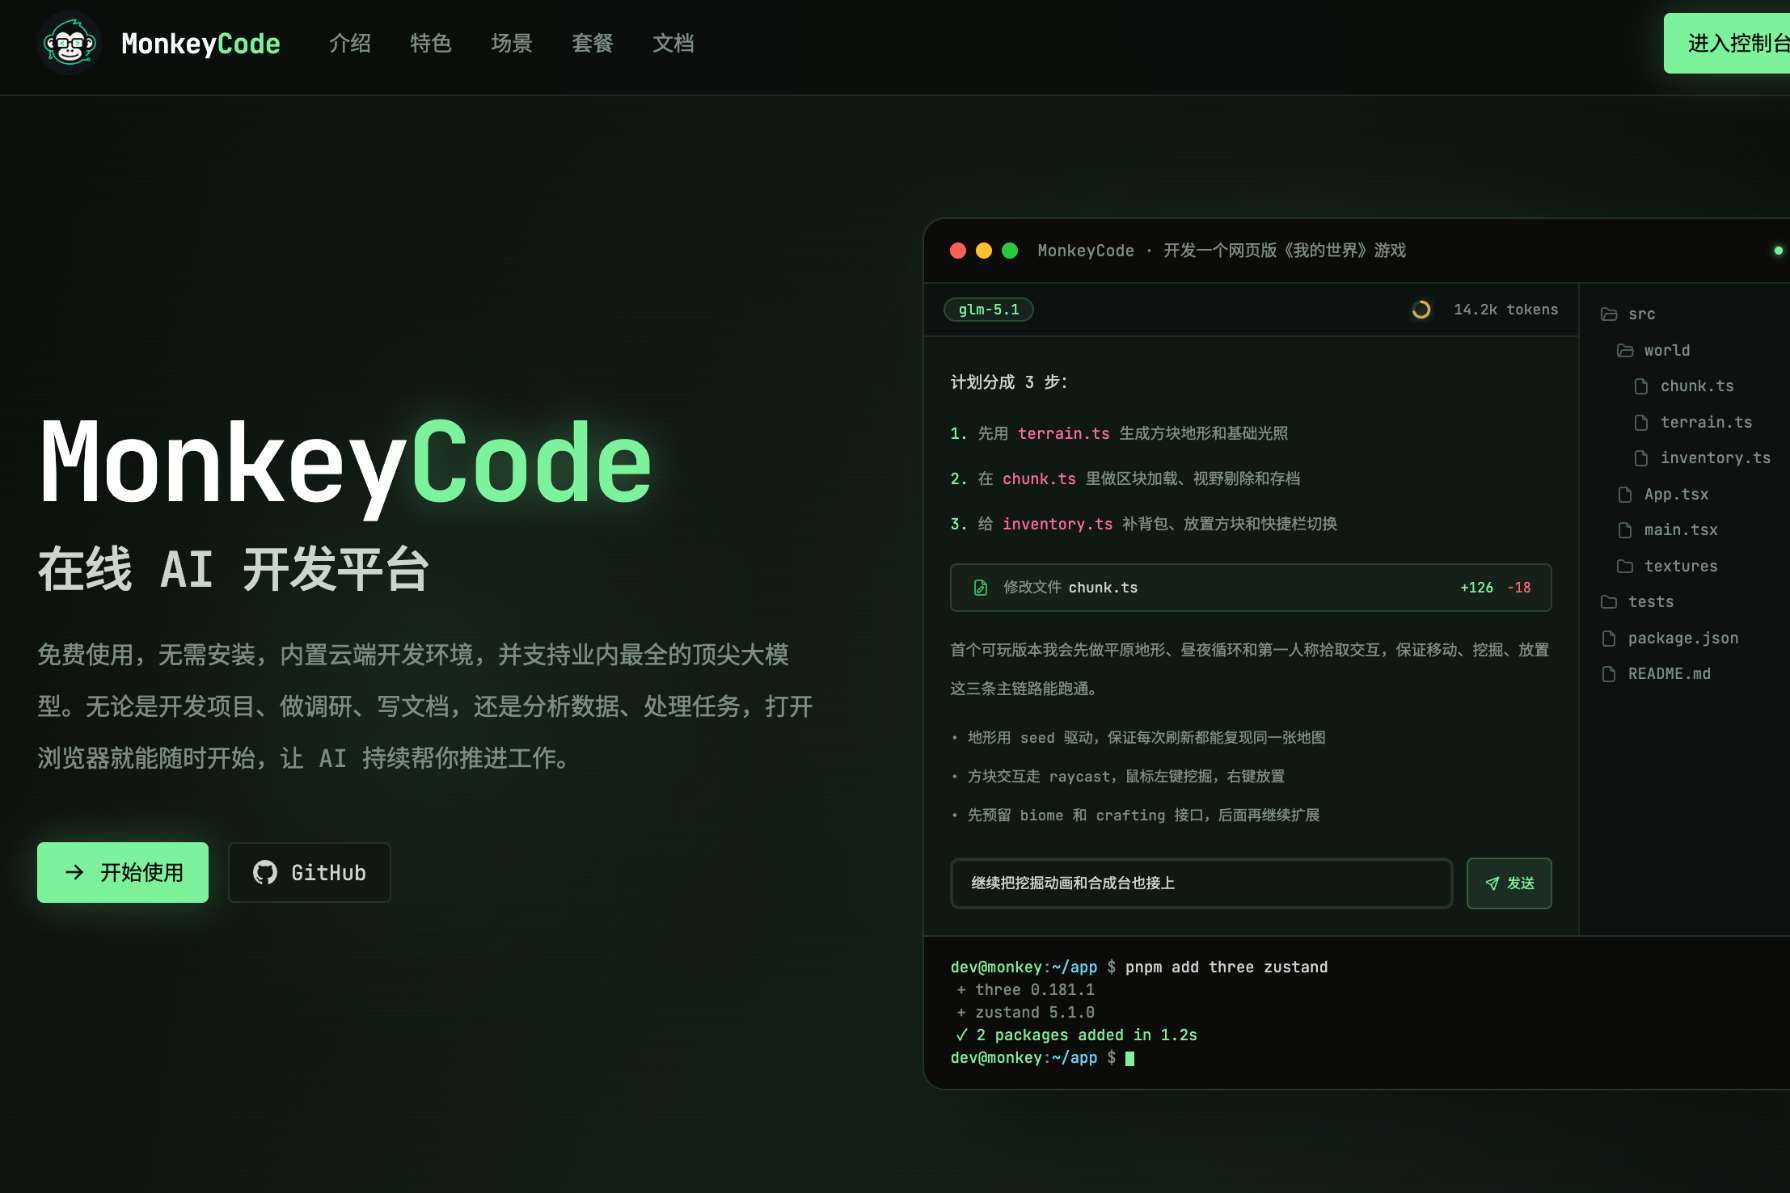Click the red close dot in demo window
1790x1193 pixels.
pos(958,250)
